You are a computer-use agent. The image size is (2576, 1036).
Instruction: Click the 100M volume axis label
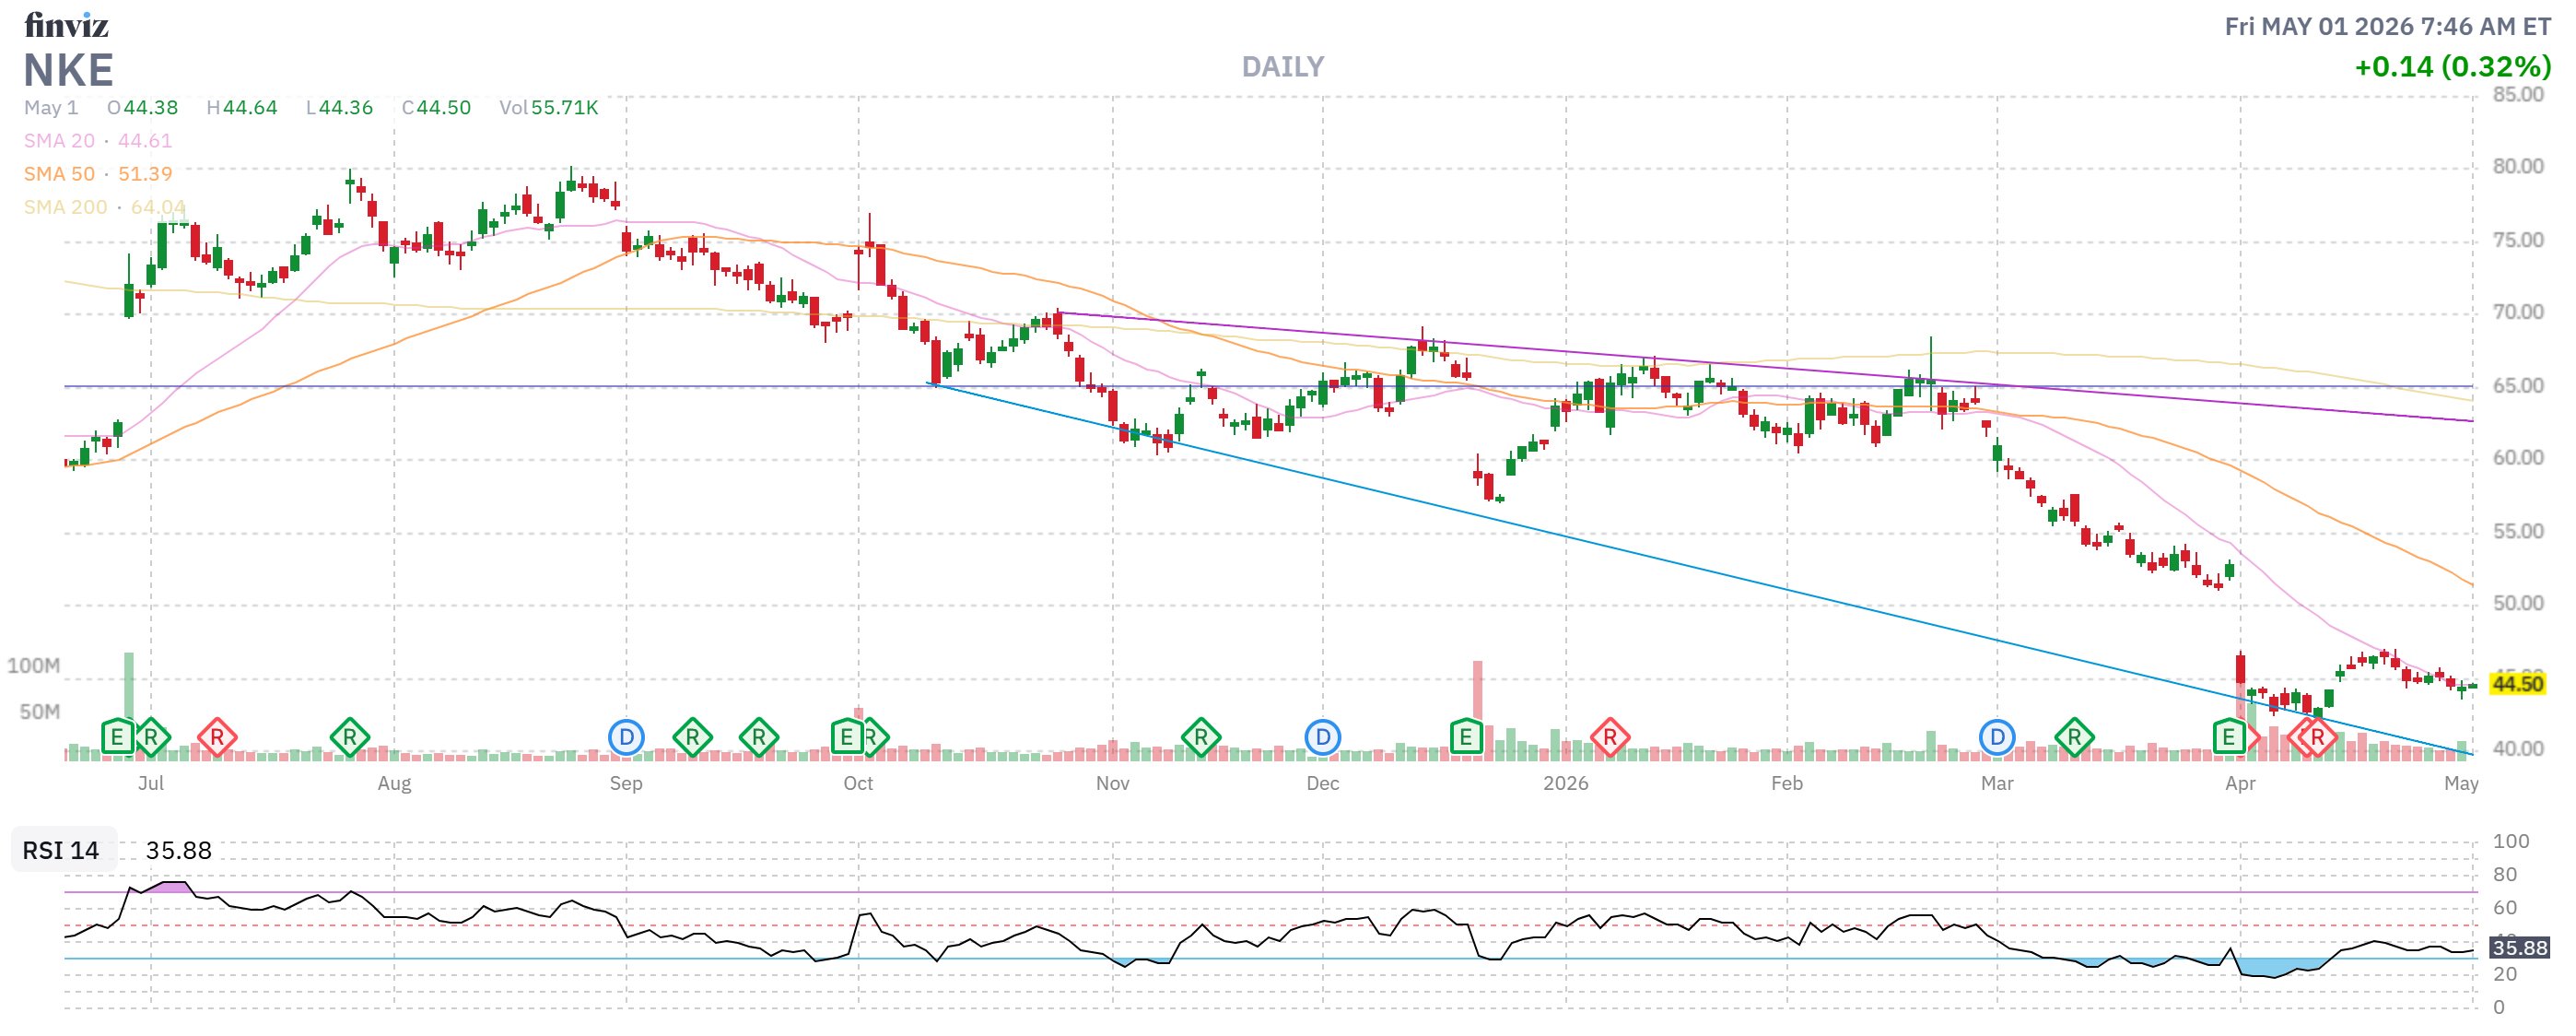pyautogui.click(x=33, y=666)
